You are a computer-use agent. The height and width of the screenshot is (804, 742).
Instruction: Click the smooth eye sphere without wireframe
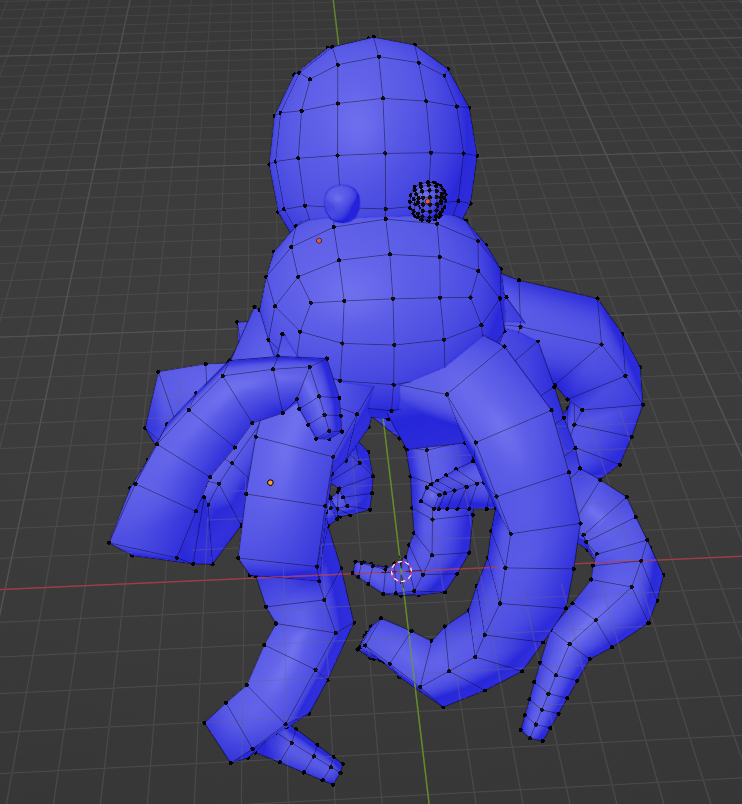pos(342,202)
